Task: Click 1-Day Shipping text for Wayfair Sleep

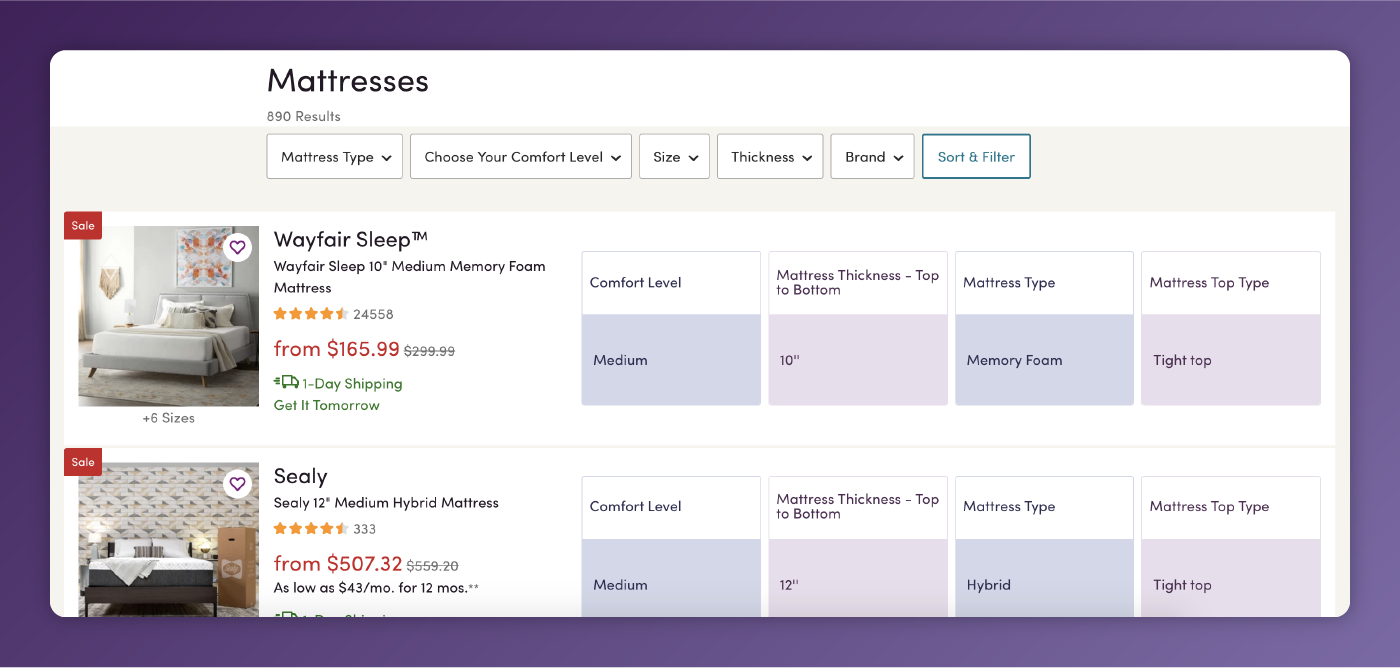Action: [x=352, y=383]
